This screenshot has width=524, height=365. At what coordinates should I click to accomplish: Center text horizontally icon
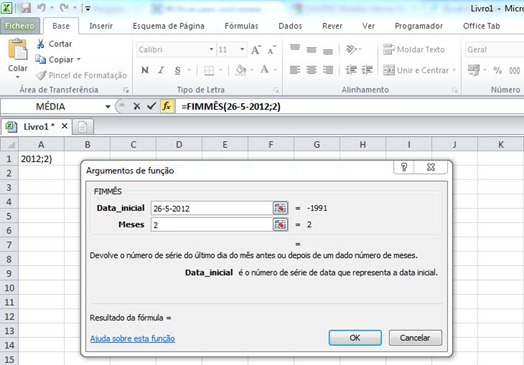point(311,70)
